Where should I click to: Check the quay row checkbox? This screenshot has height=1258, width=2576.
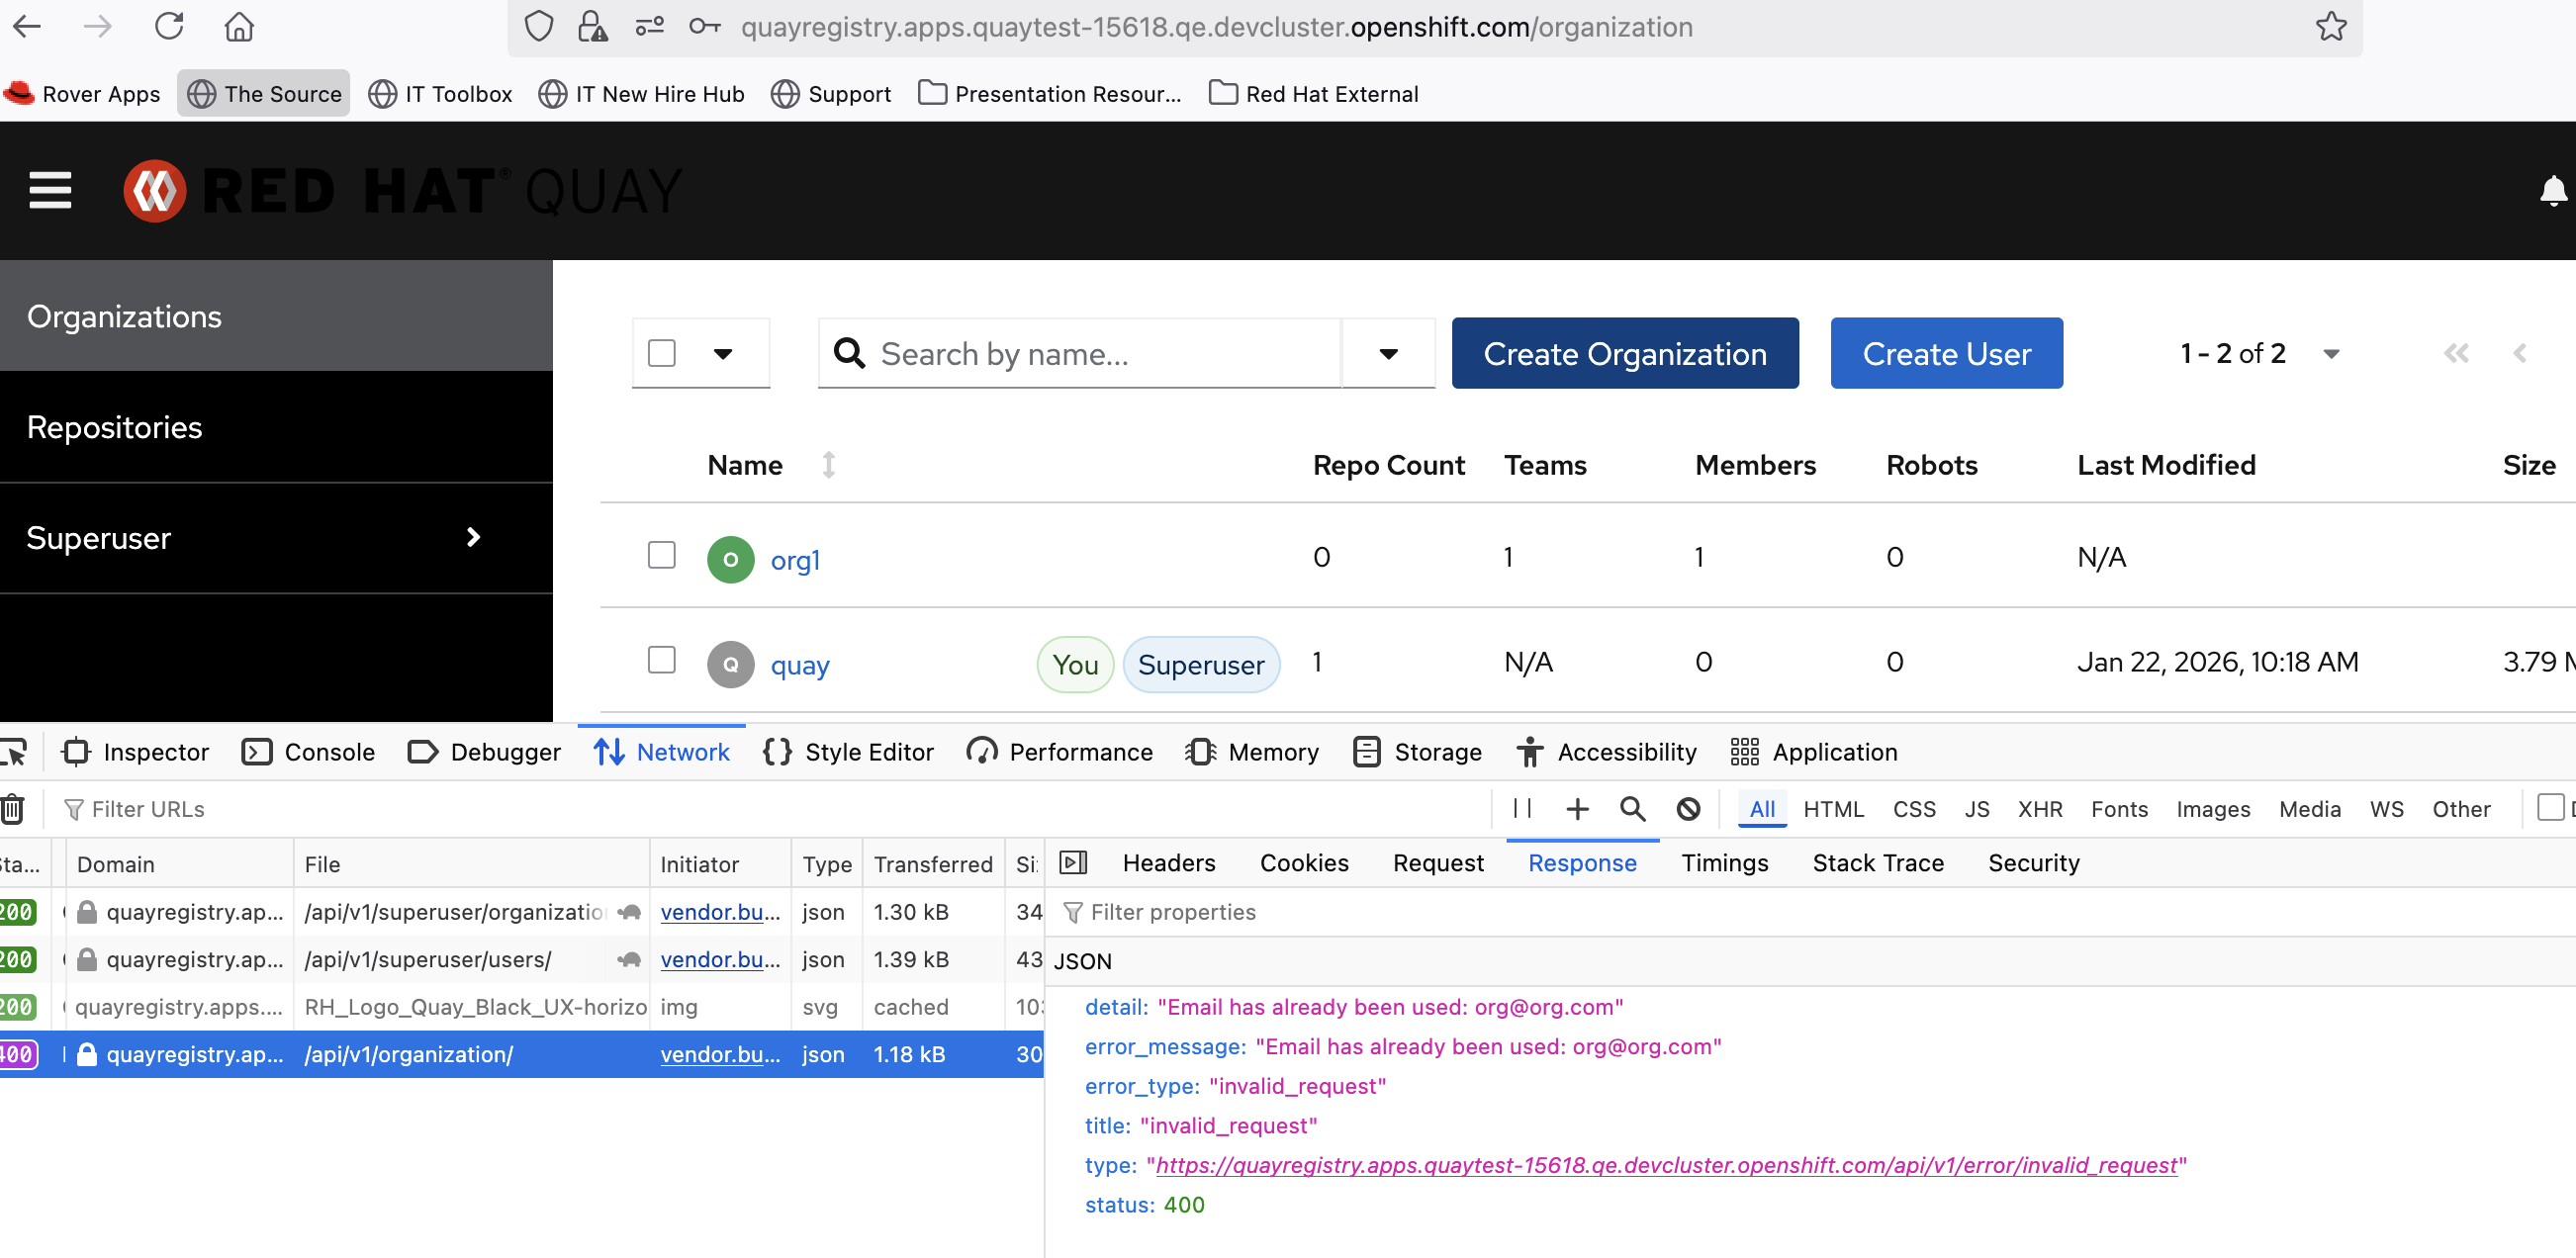coord(661,660)
